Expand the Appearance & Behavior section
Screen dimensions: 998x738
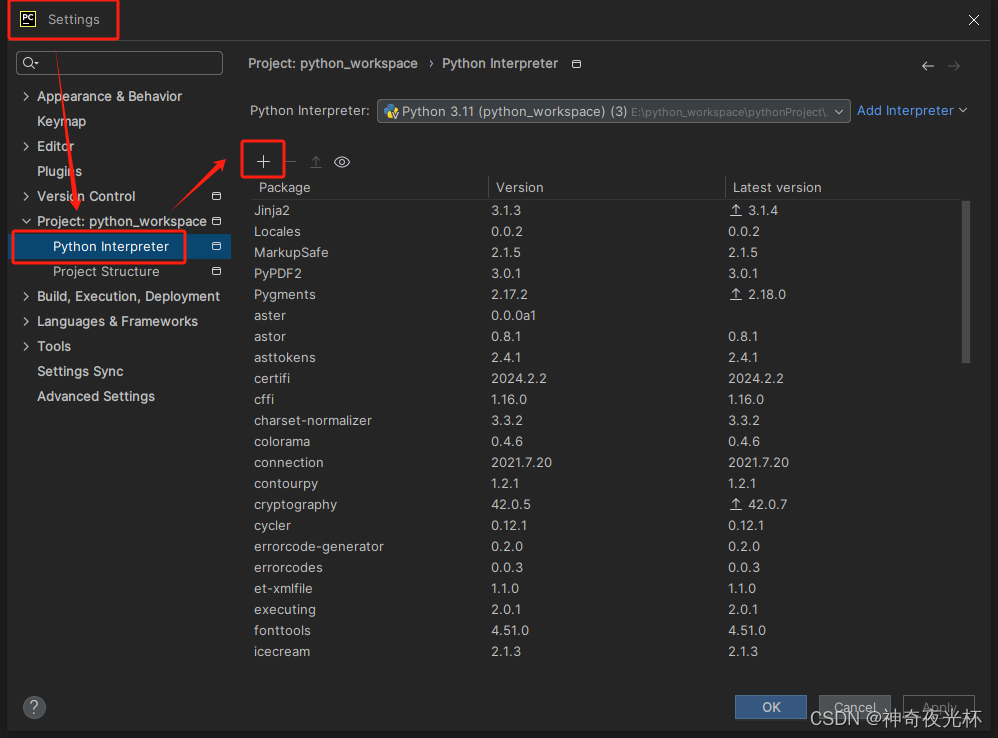(x=26, y=97)
